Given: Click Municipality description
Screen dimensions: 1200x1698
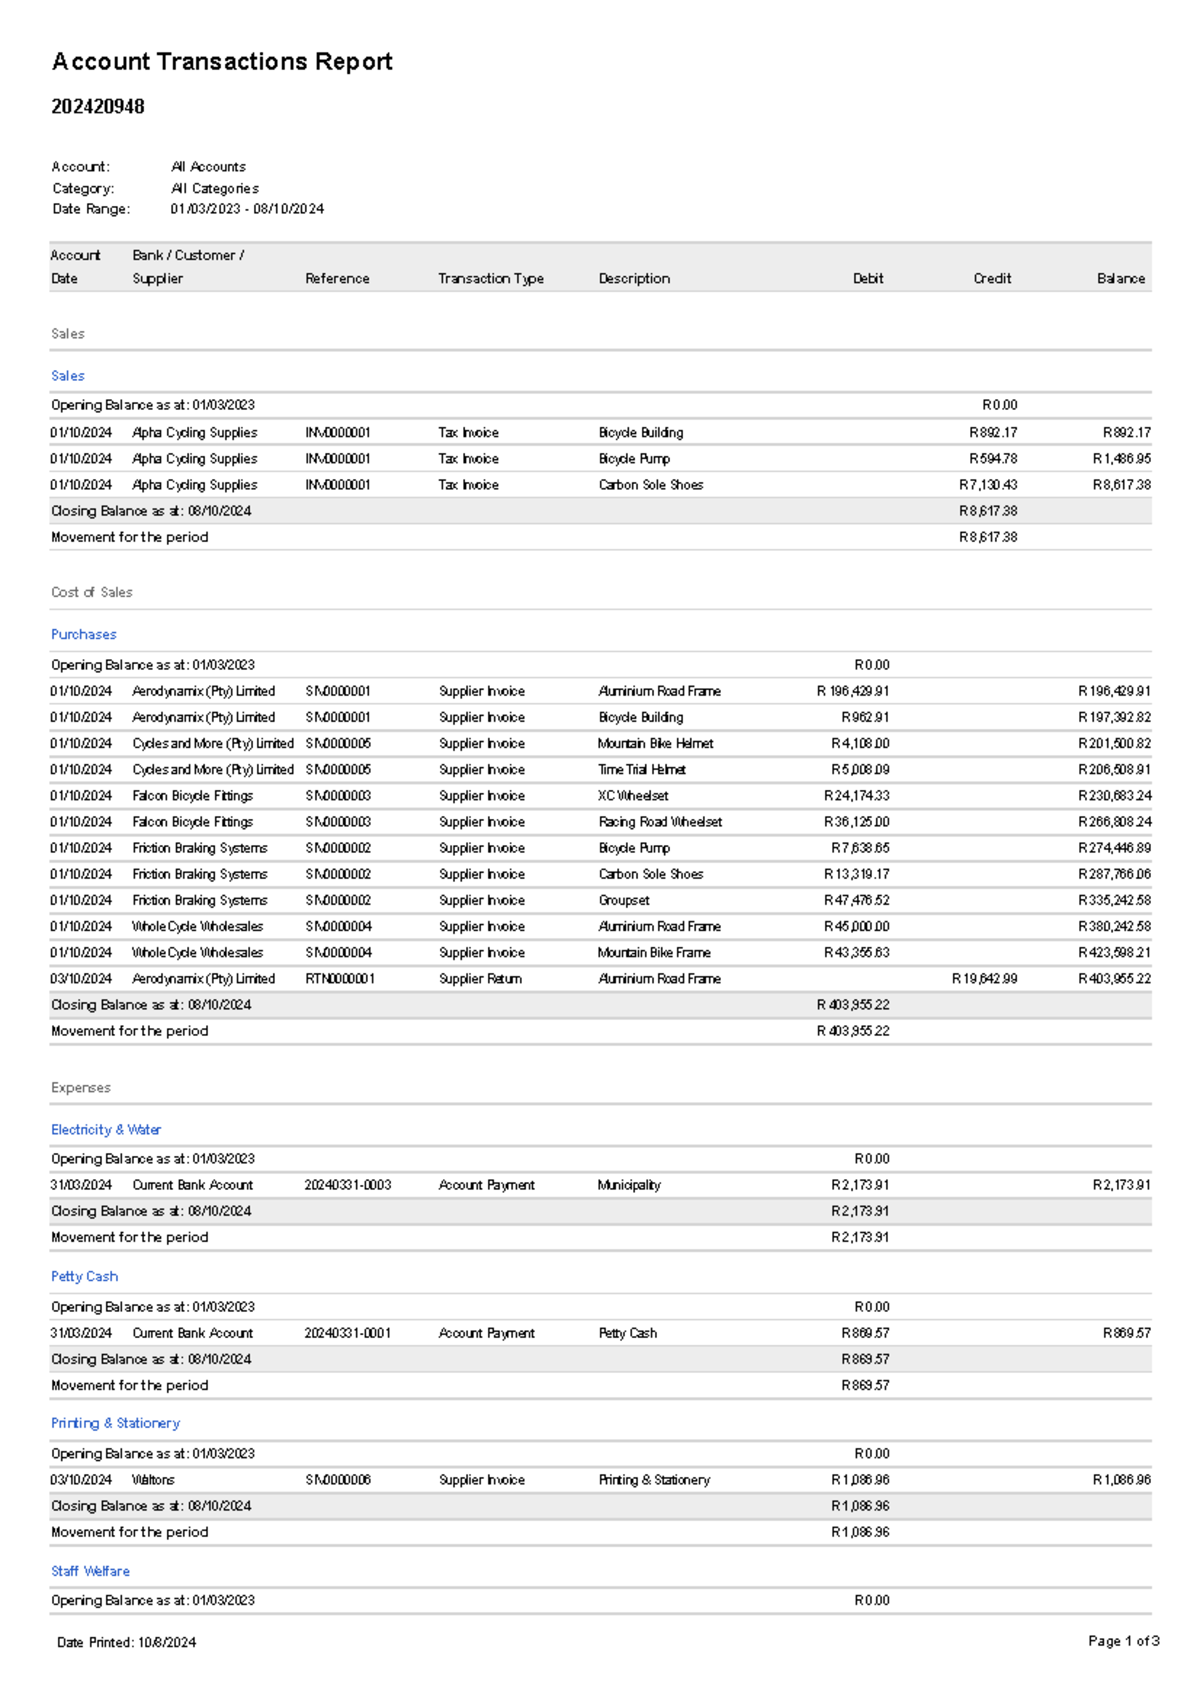Looking at the screenshot, I should coord(629,1185).
